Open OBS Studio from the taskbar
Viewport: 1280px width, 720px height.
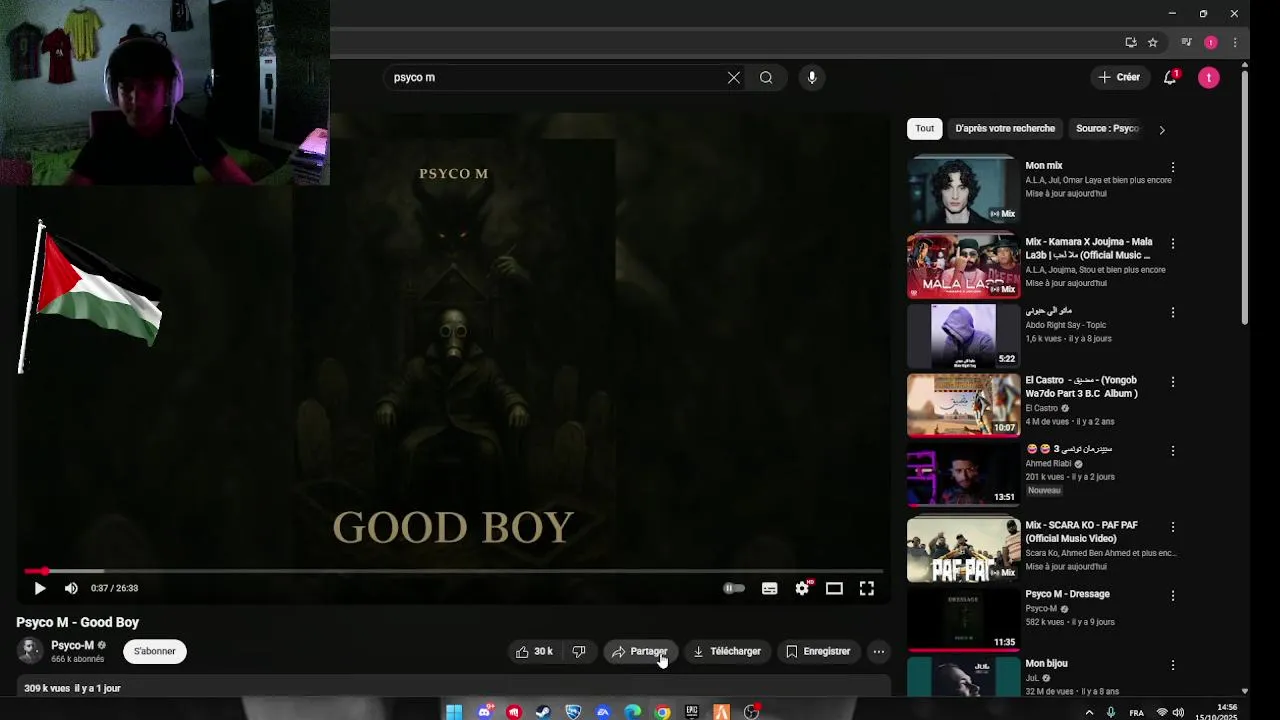click(x=751, y=712)
